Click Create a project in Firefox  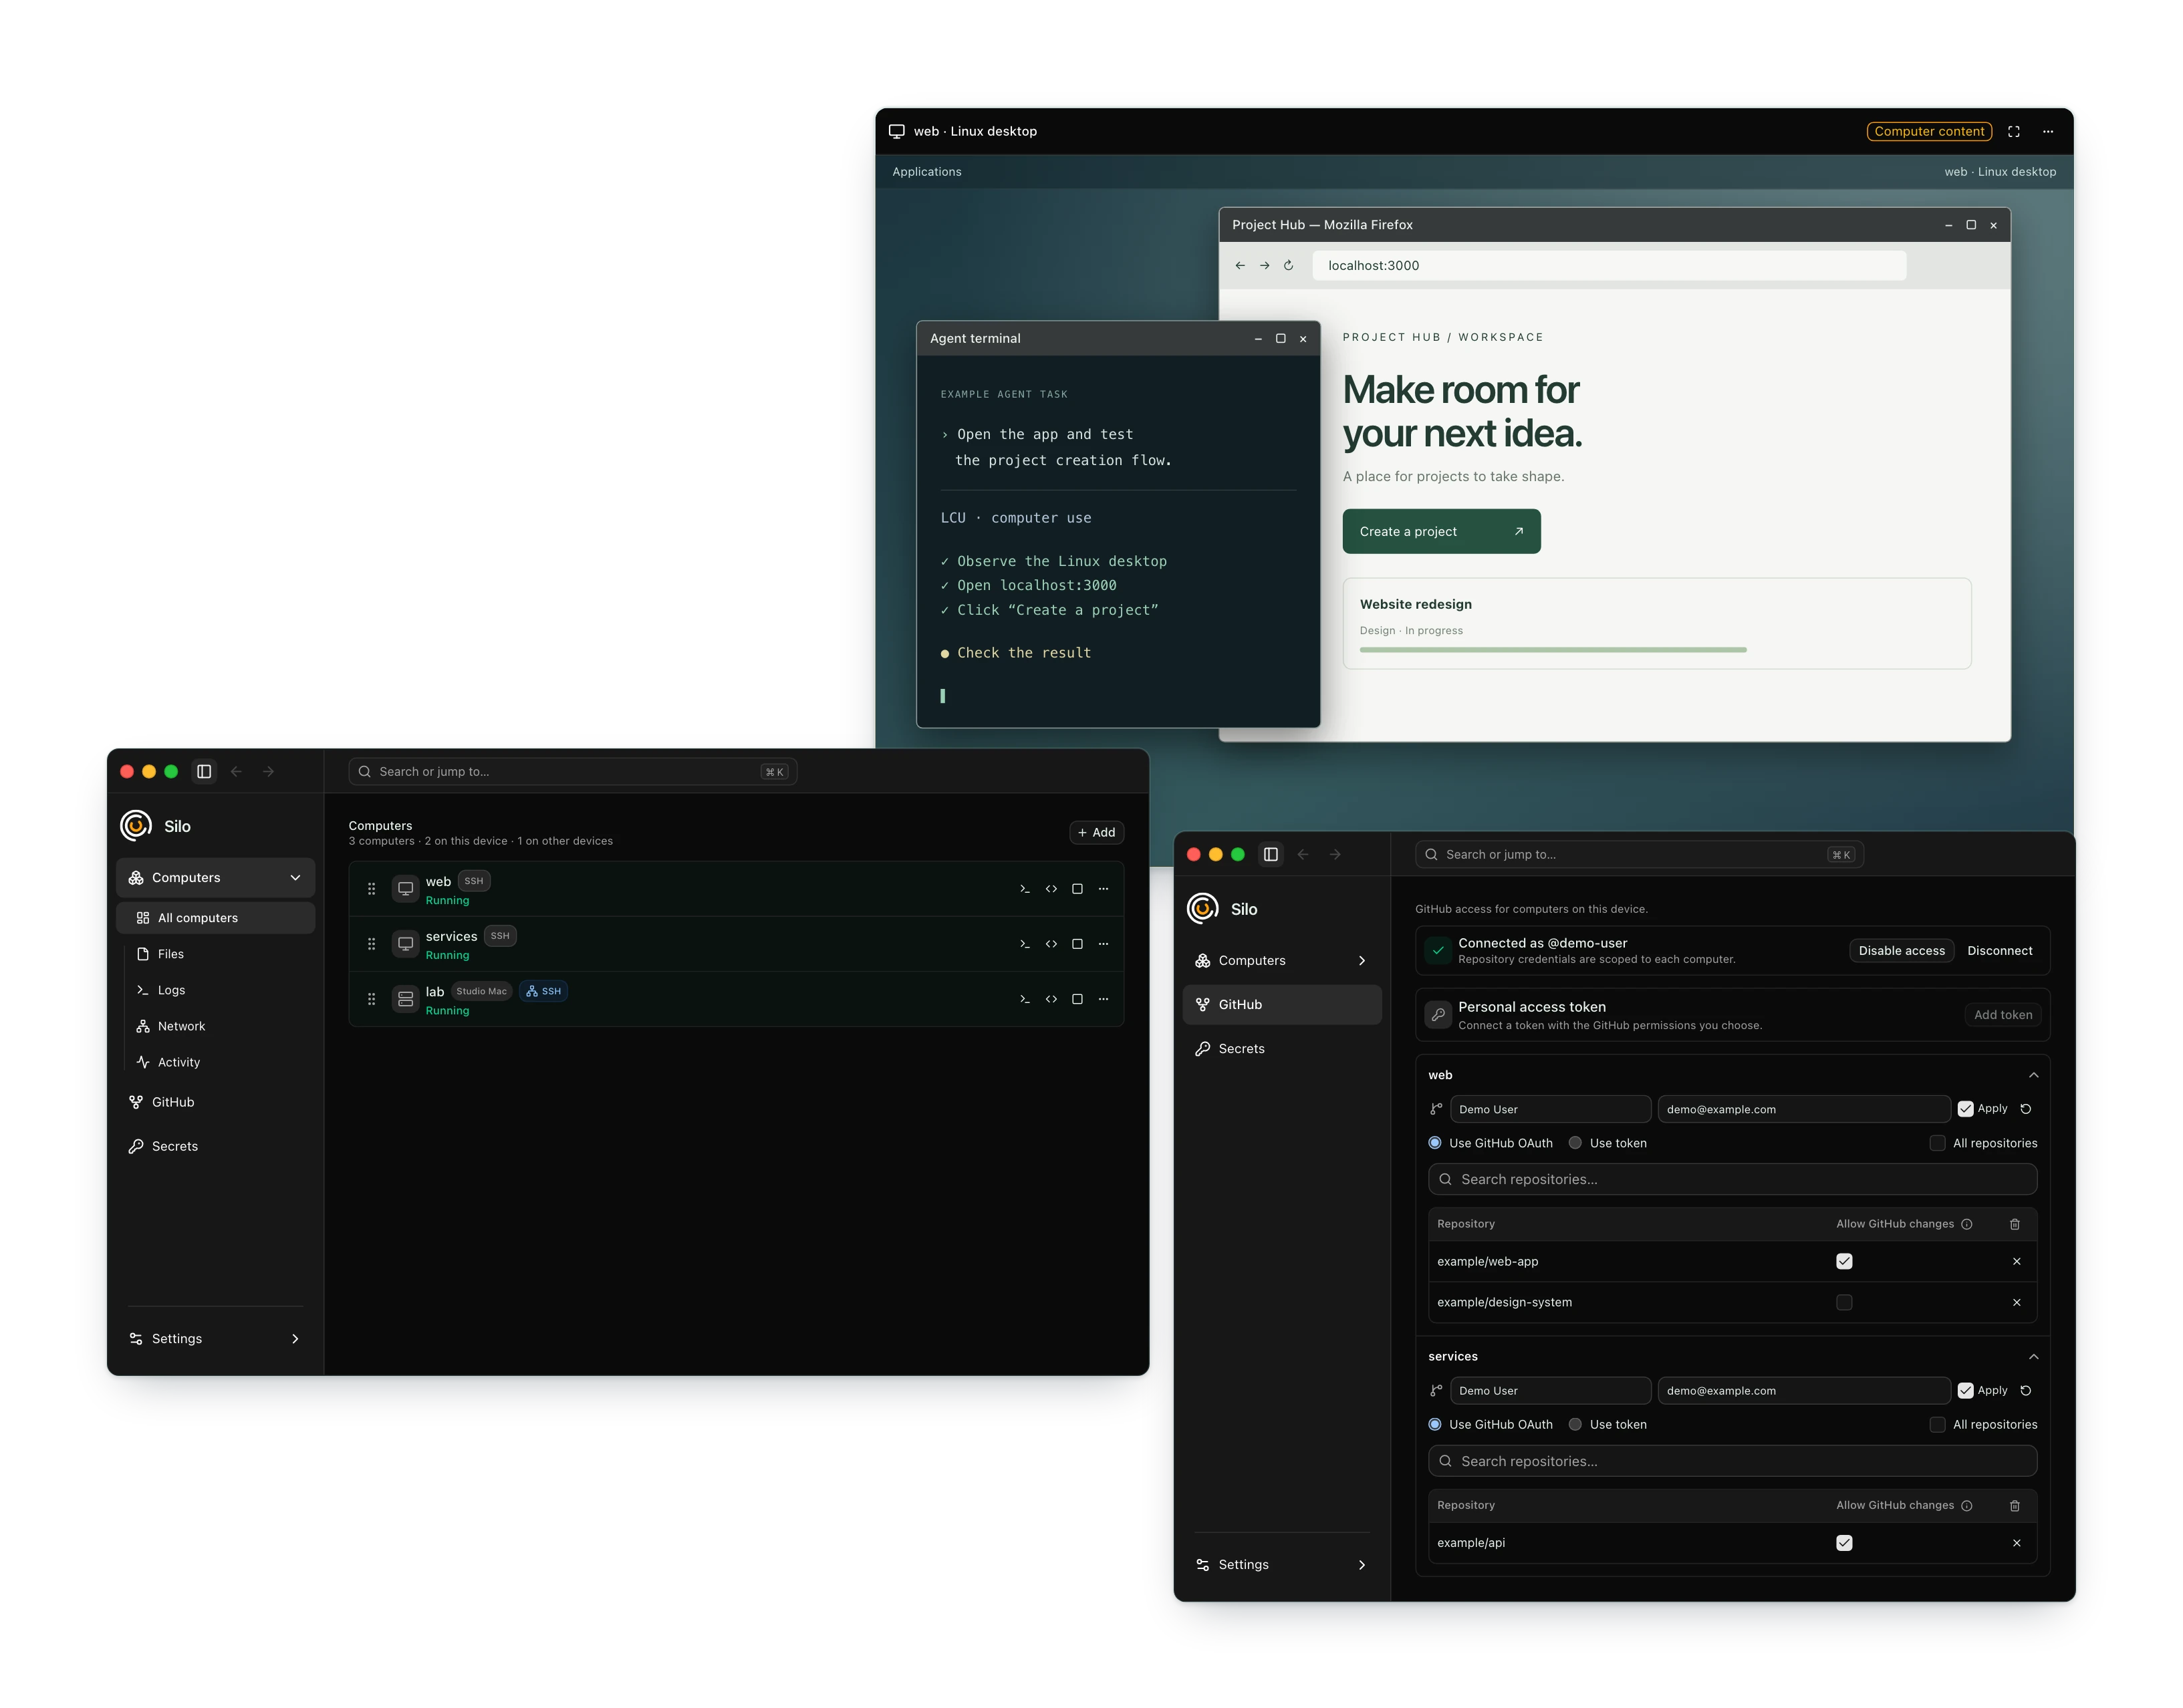[x=1441, y=532]
